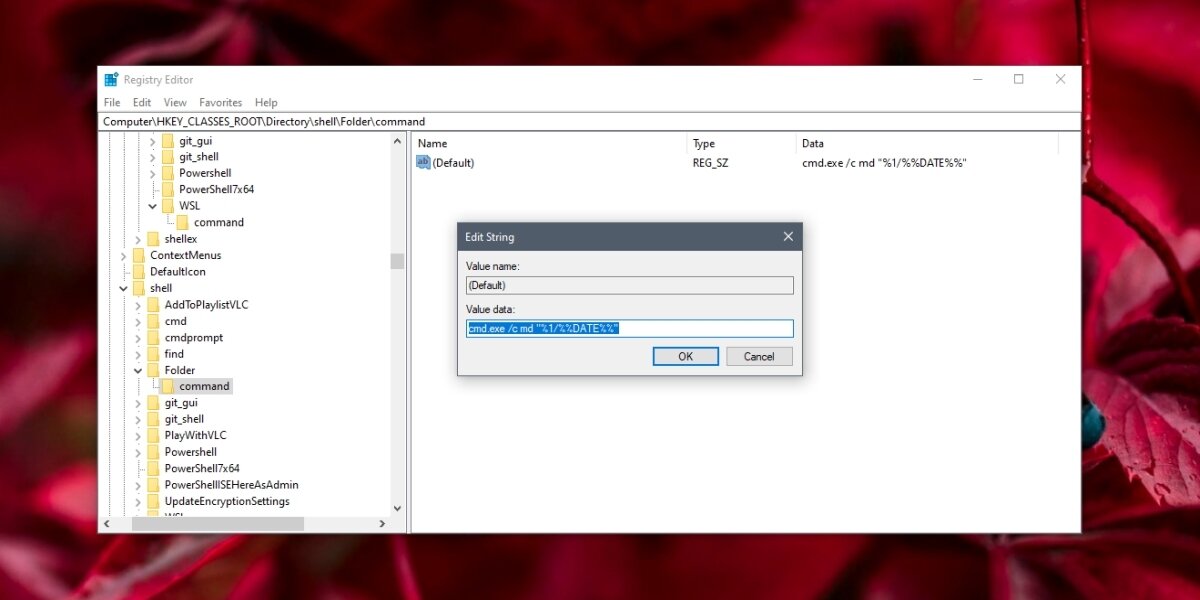Expand the PlayWithVLC key

click(x=138, y=435)
